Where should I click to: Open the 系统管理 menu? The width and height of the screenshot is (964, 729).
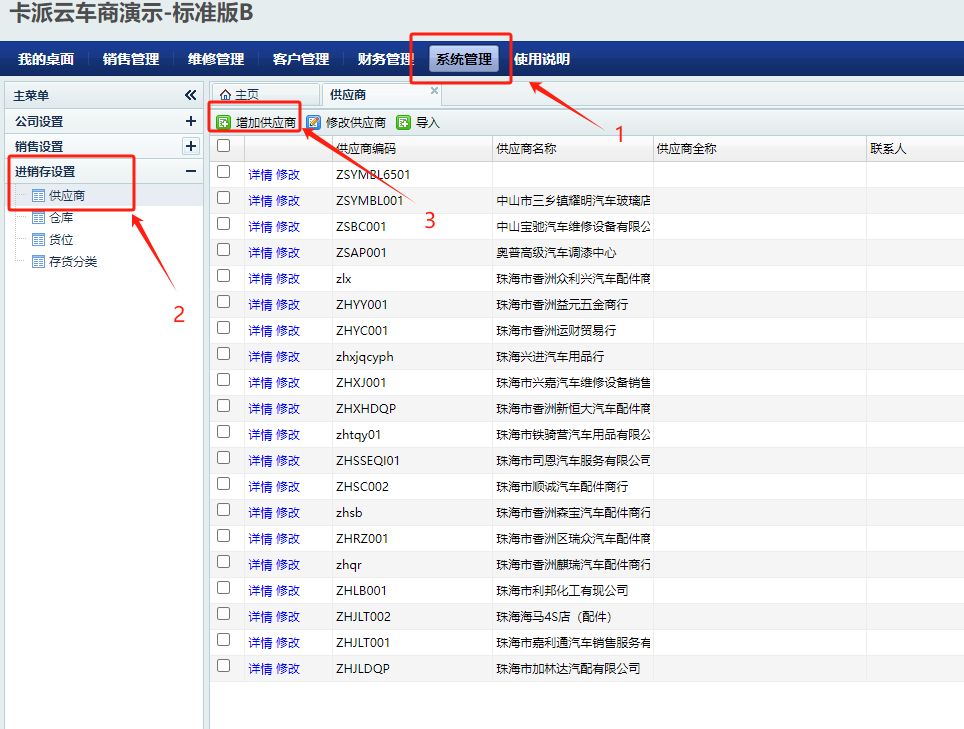pos(464,59)
